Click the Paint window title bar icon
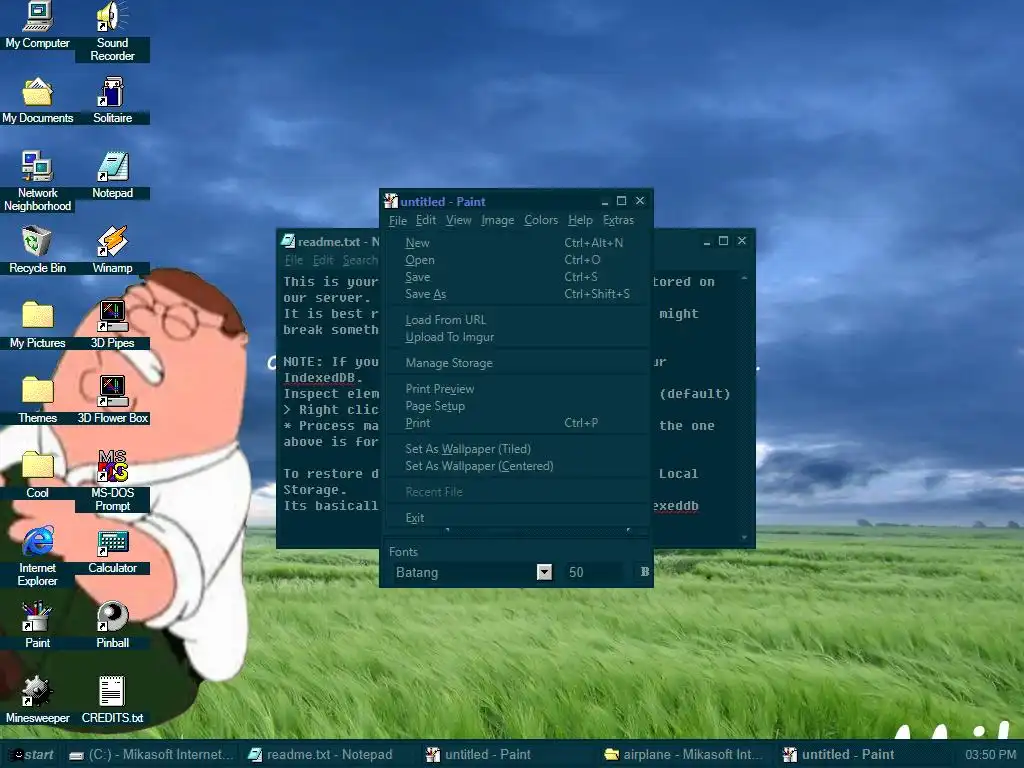This screenshot has width=1024, height=768. coord(391,201)
